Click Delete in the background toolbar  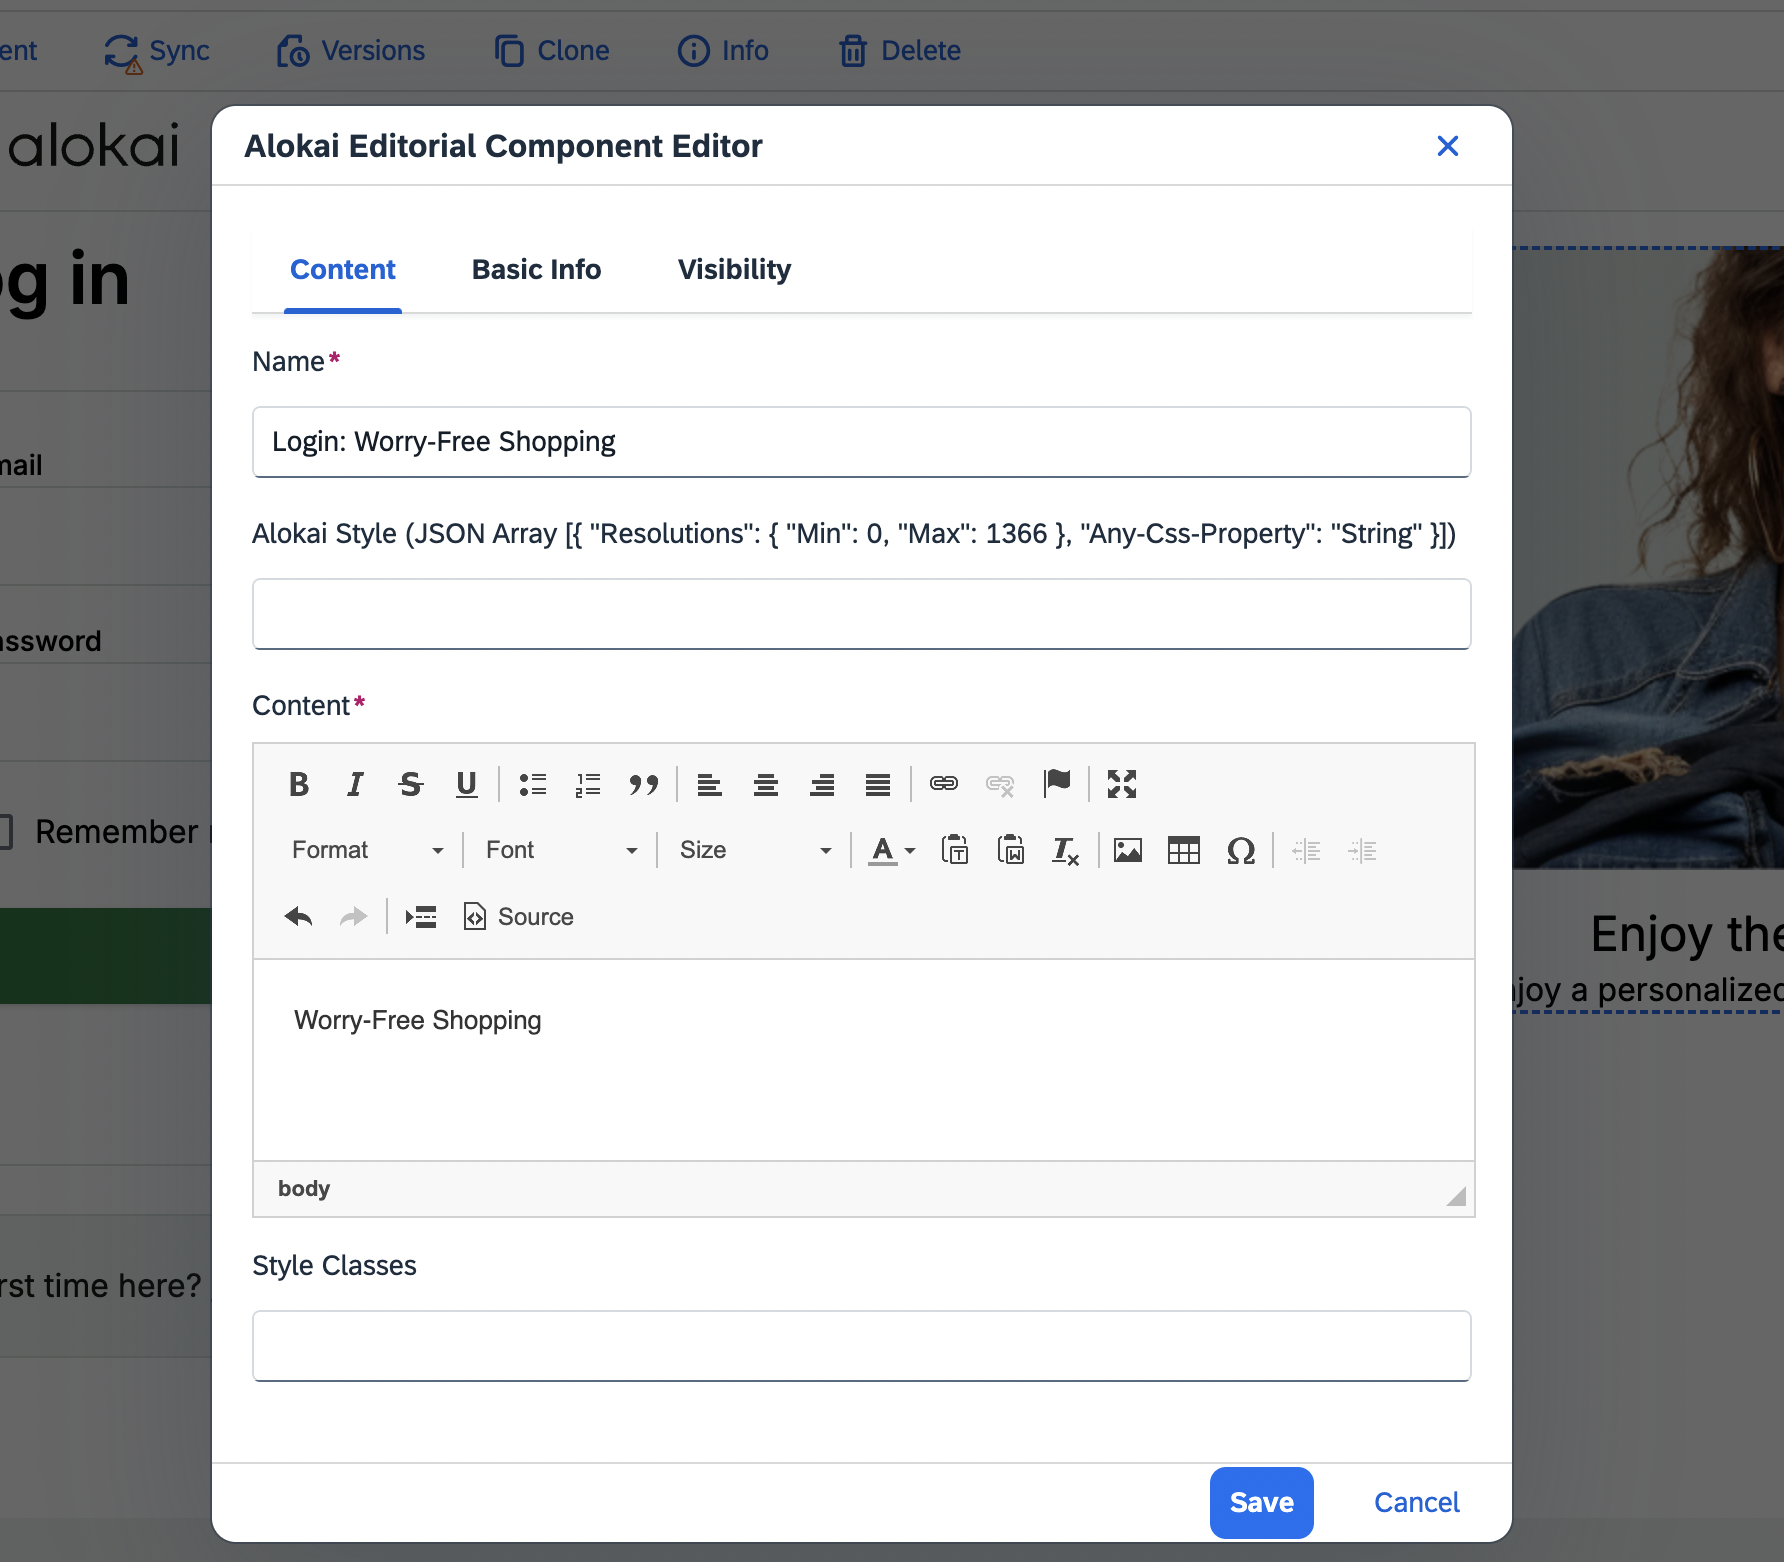click(x=899, y=51)
